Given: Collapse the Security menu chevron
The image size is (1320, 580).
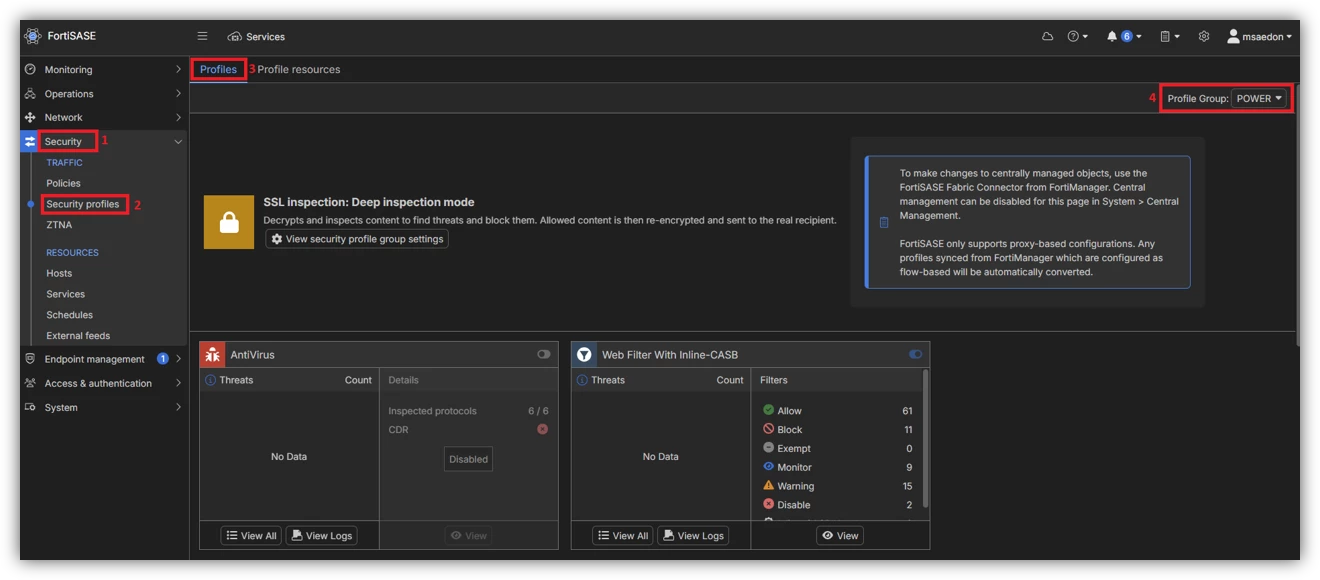Looking at the screenshot, I should [178, 142].
